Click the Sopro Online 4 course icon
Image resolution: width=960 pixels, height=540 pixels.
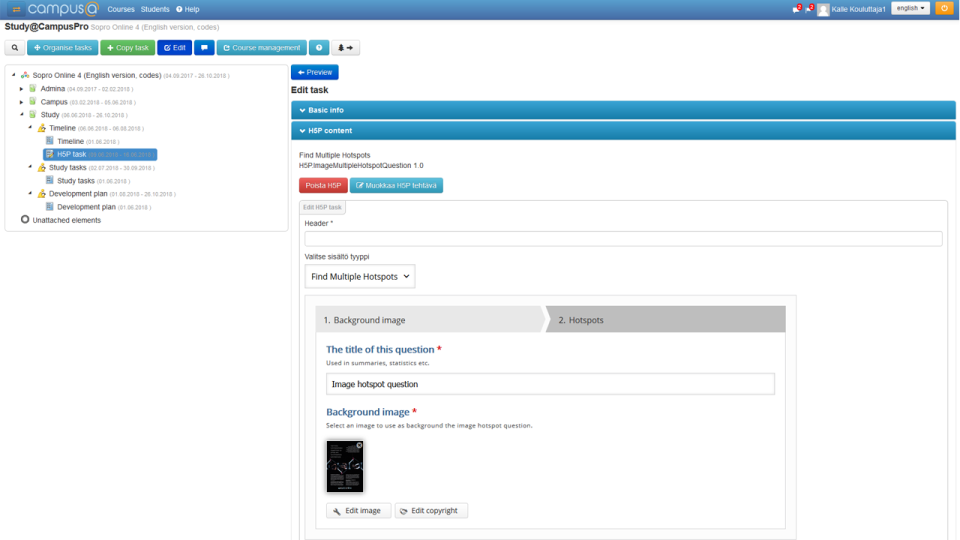coord(25,75)
